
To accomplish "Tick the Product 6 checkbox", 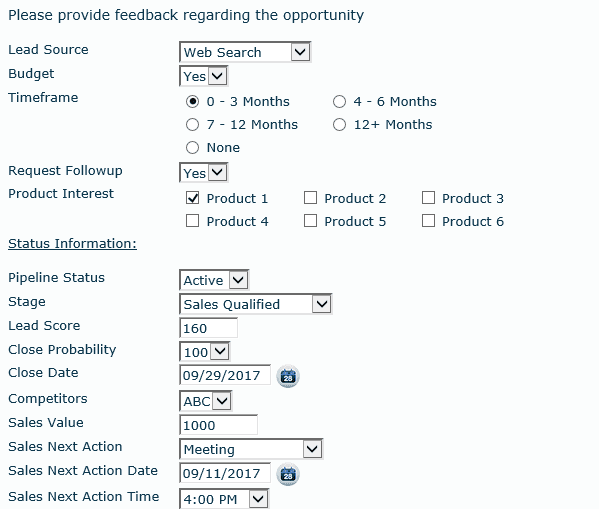I will pos(428,221).
